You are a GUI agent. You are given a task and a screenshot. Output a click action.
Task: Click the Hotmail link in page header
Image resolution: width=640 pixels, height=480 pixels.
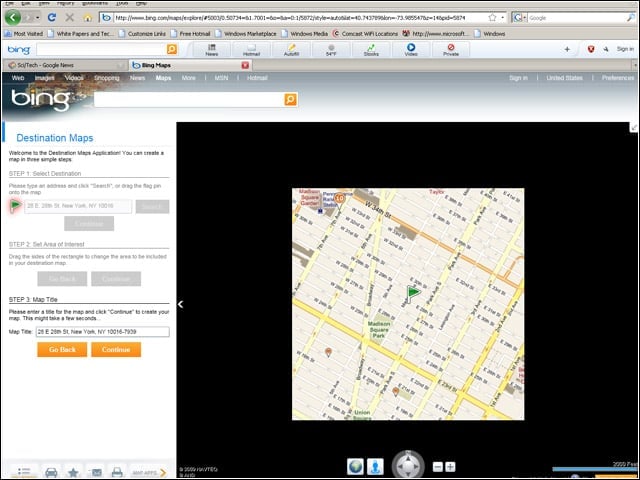[257, 78]
